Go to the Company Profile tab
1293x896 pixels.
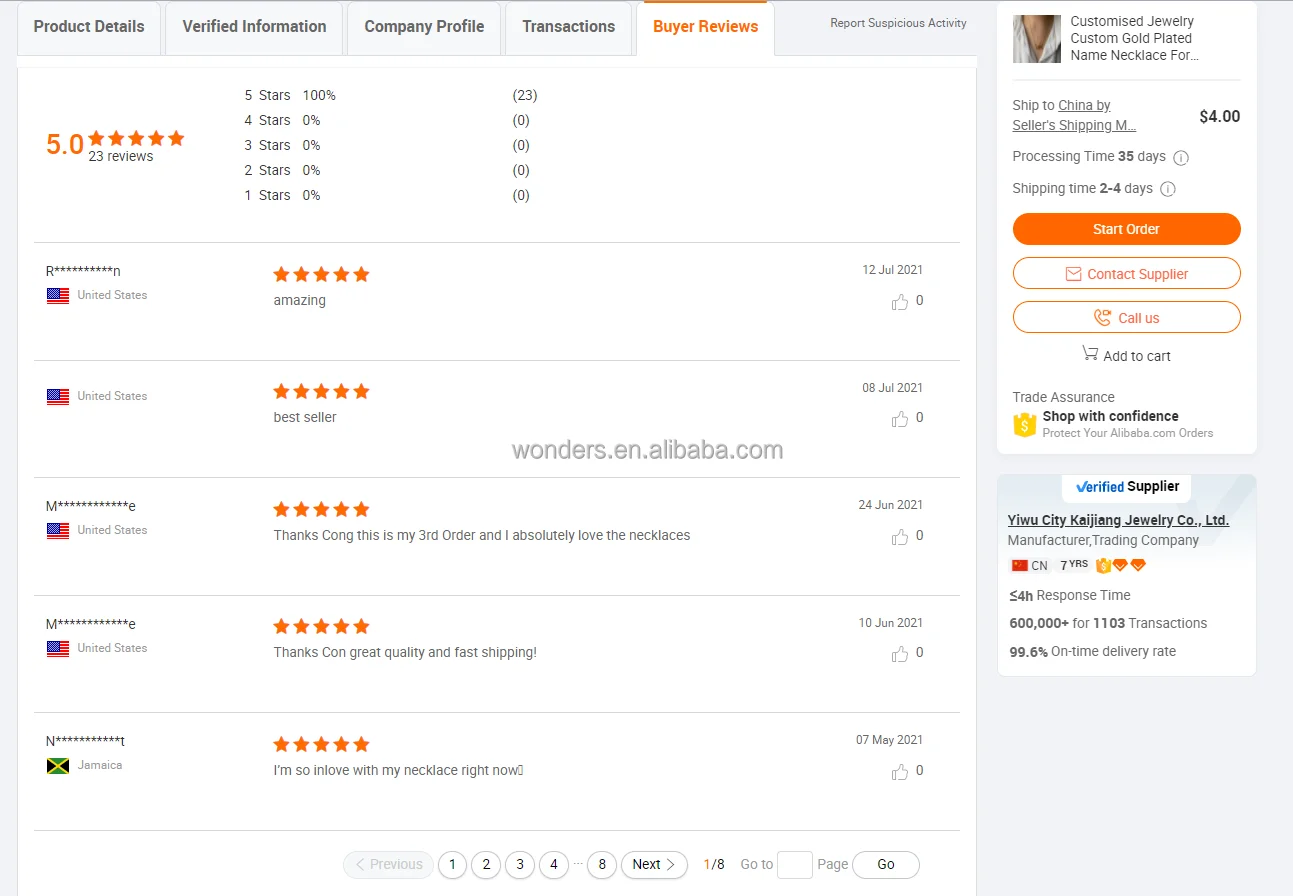(x=424, y=27)
